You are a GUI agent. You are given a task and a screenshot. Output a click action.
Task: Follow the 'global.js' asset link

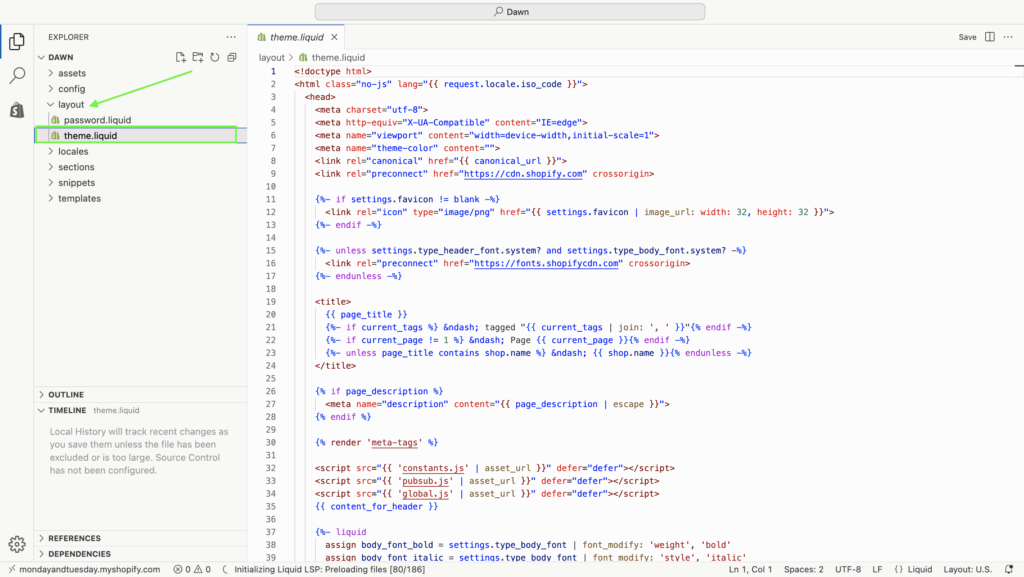(425, 493)
